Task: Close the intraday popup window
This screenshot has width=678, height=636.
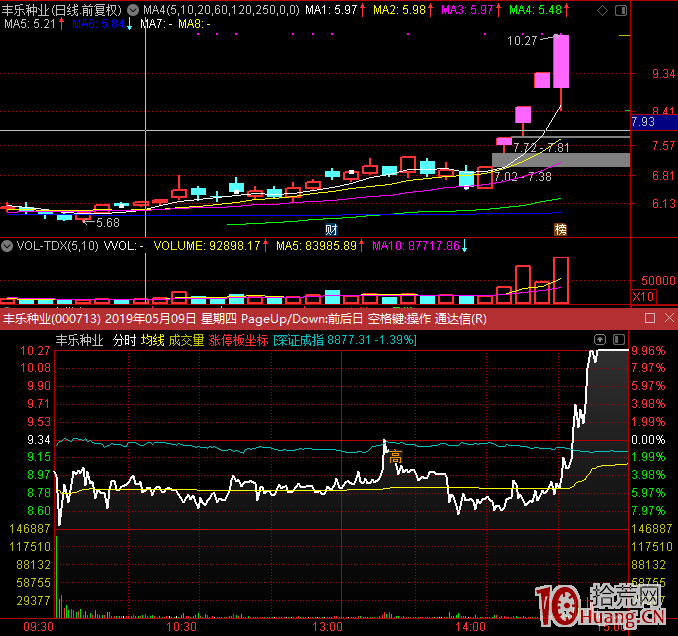Action: pyautogui.click(x=669, y=318)
